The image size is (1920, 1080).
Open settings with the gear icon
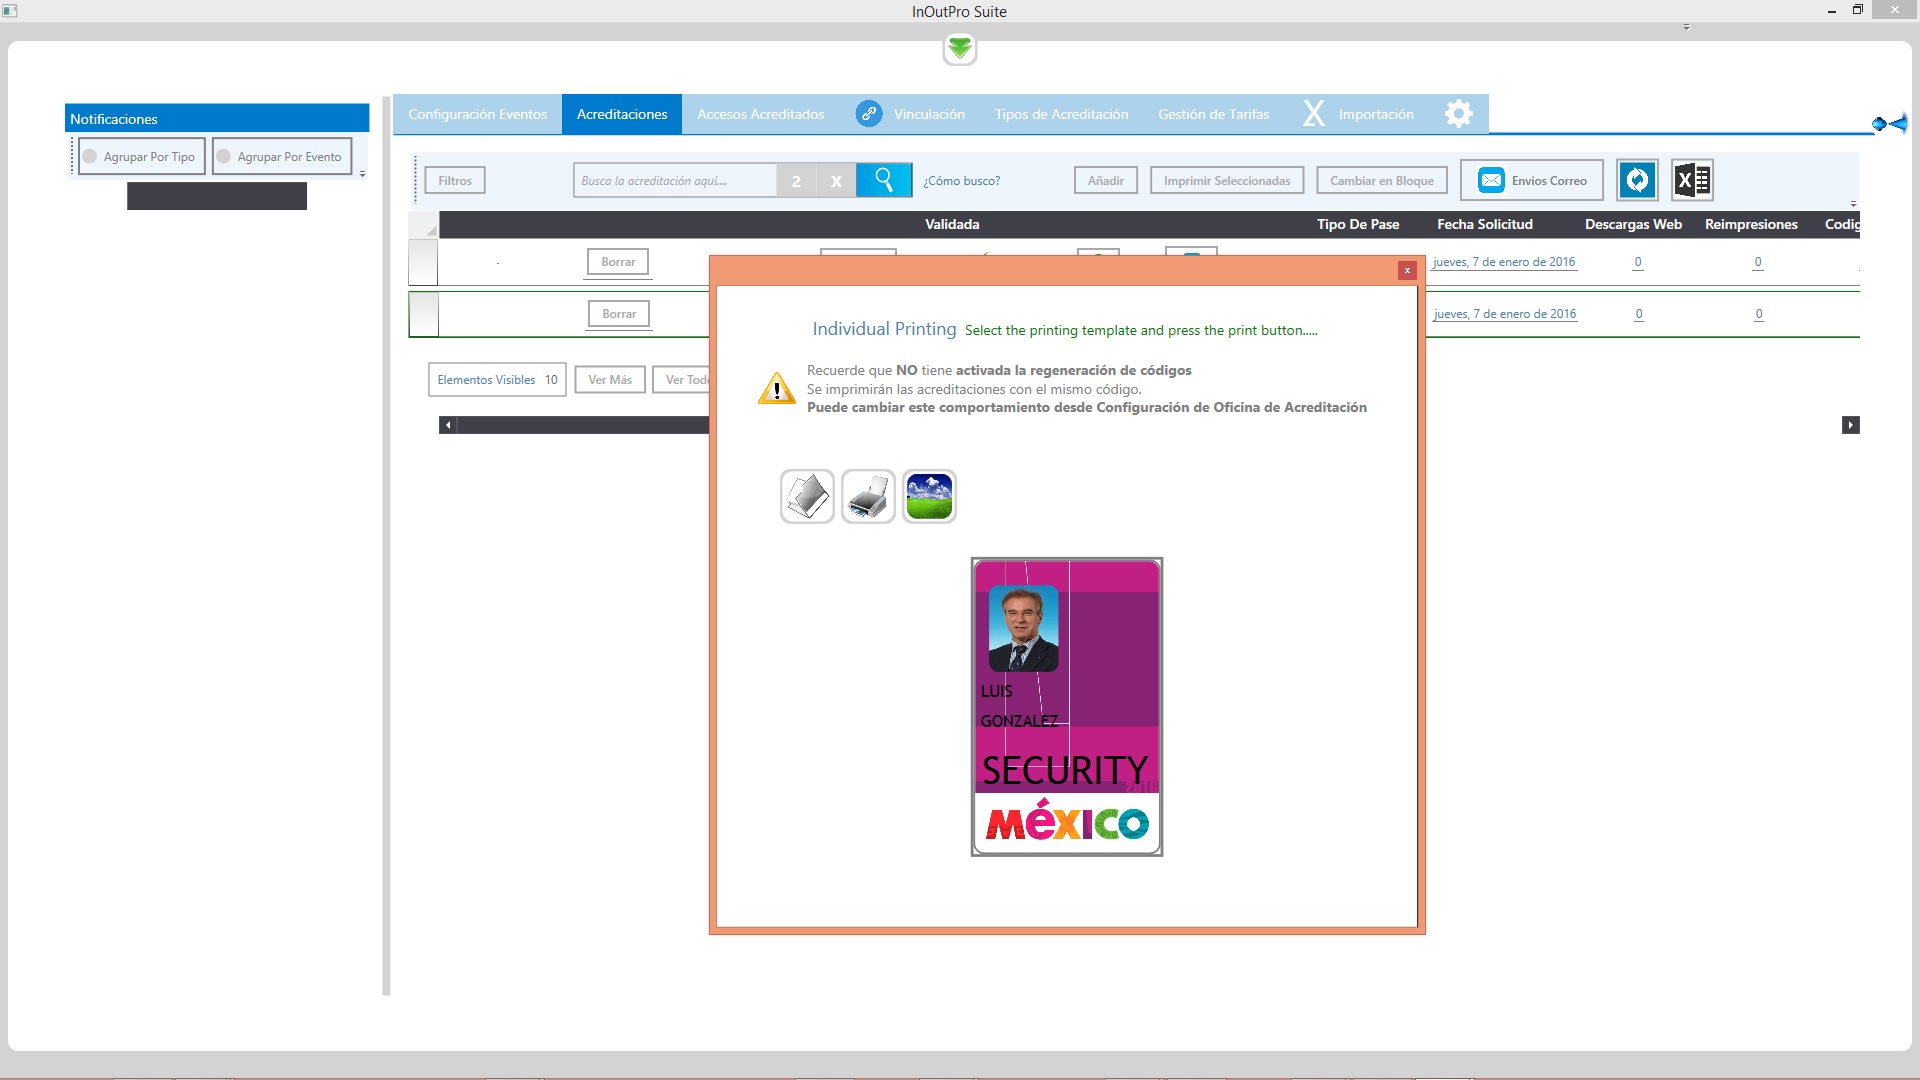[x=1459, y=114]
